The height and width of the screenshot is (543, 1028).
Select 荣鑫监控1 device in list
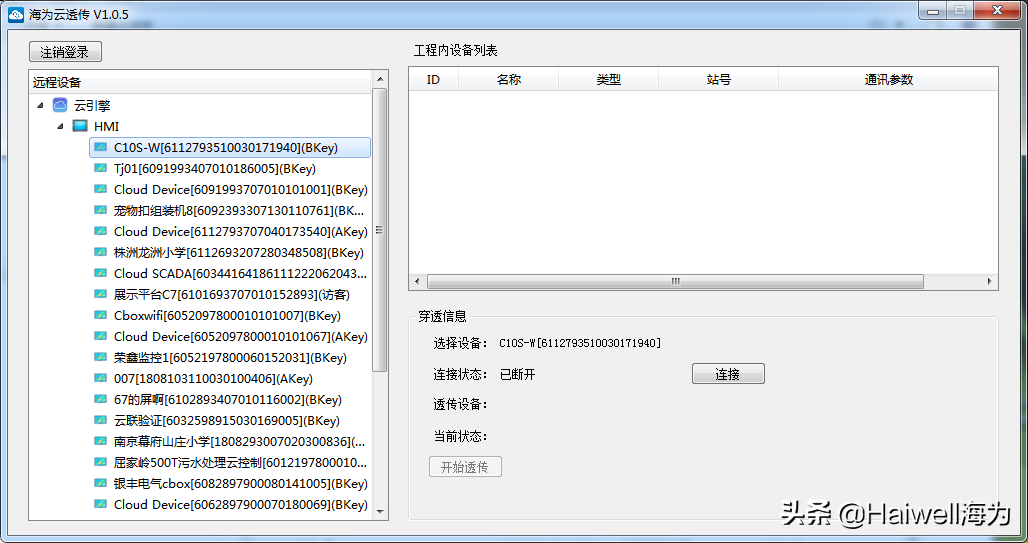coord(230,357)
